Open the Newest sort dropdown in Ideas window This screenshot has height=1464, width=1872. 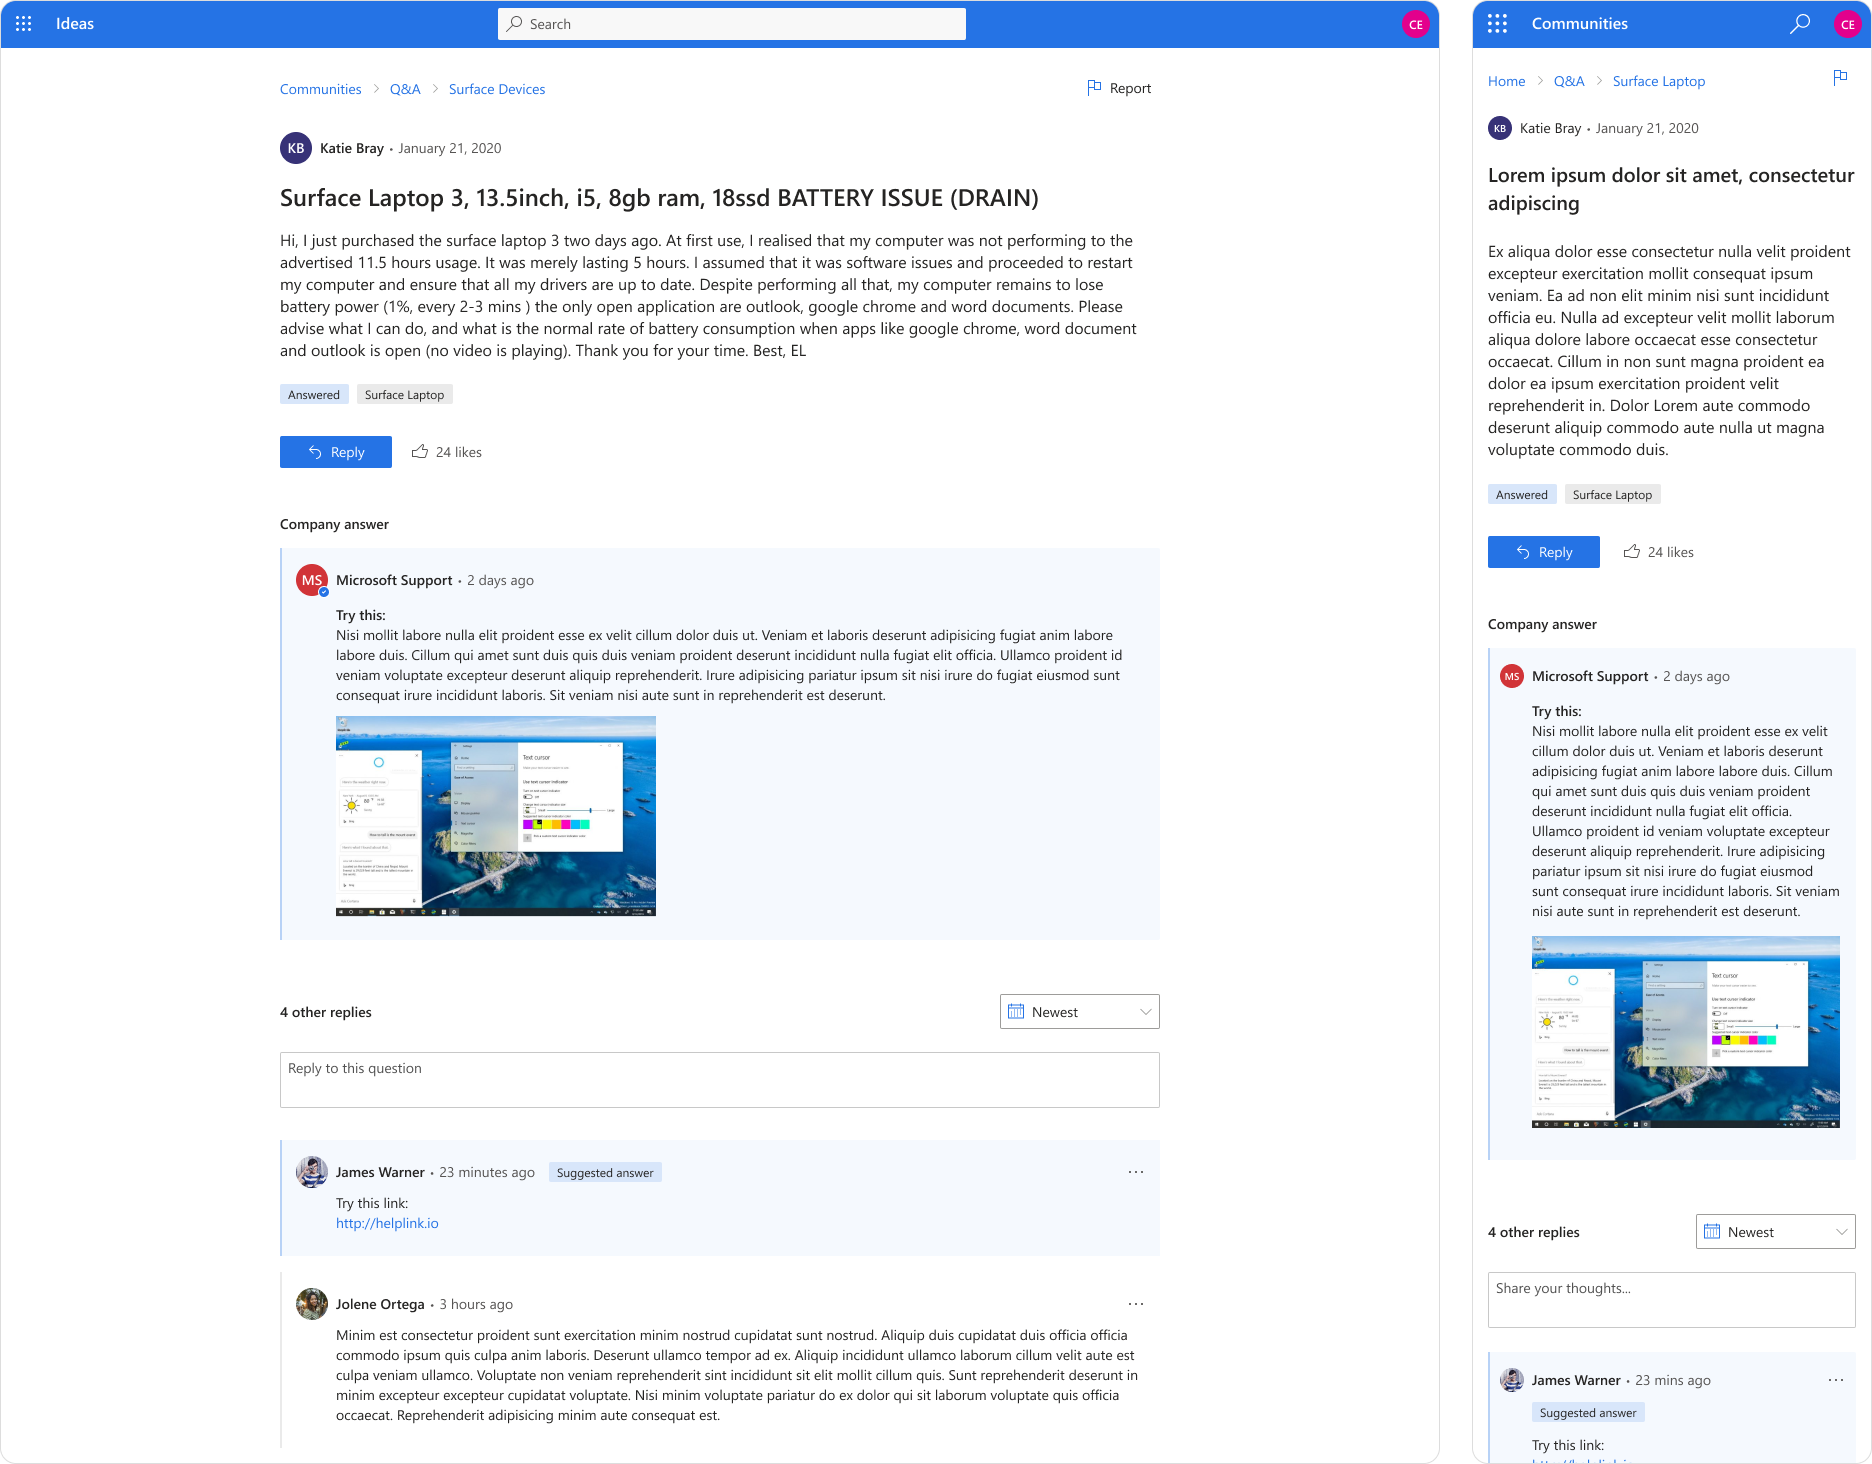[x=1080, y=1011]
